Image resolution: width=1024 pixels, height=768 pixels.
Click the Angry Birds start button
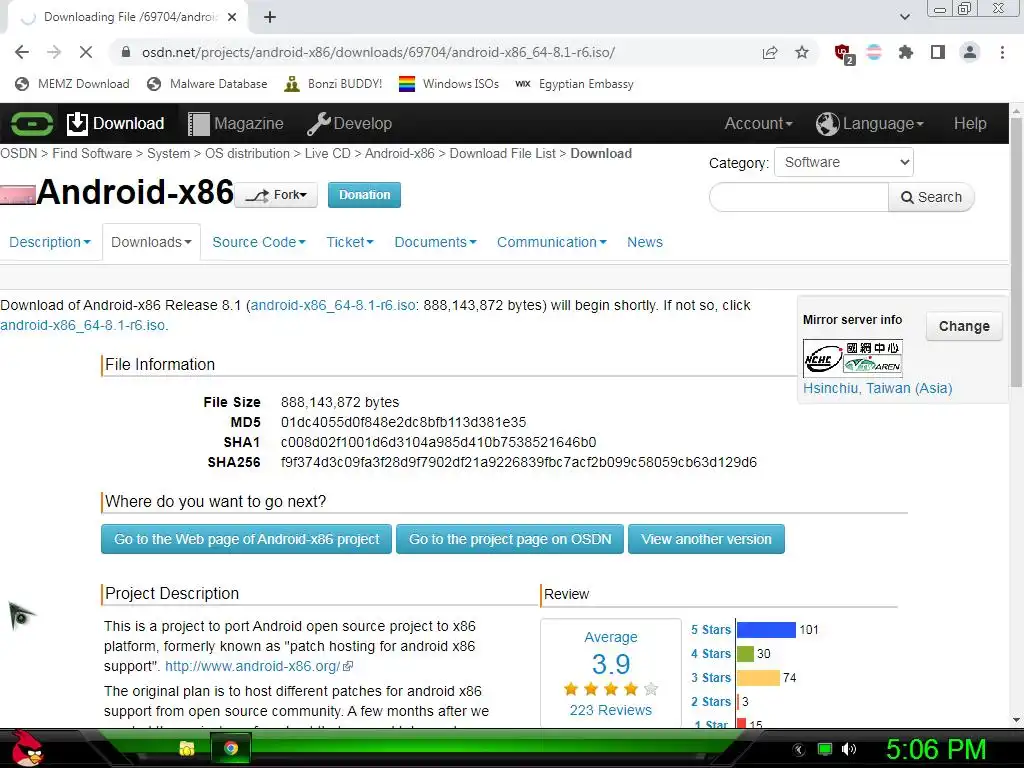coord(27,748)
